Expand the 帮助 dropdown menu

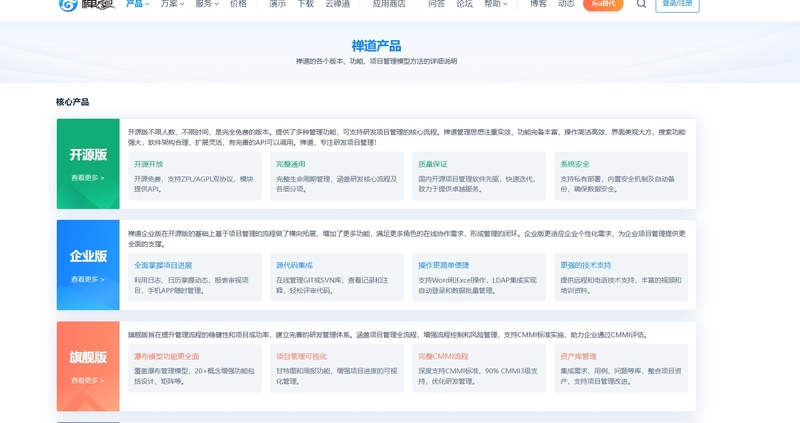[x=496, y=4]
